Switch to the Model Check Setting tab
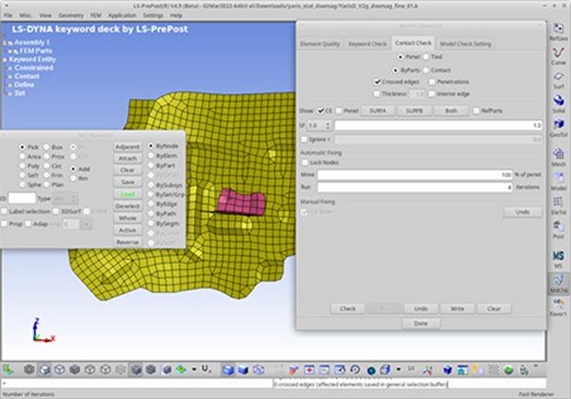Screen dimensions: 571x399 coord(465,44)
